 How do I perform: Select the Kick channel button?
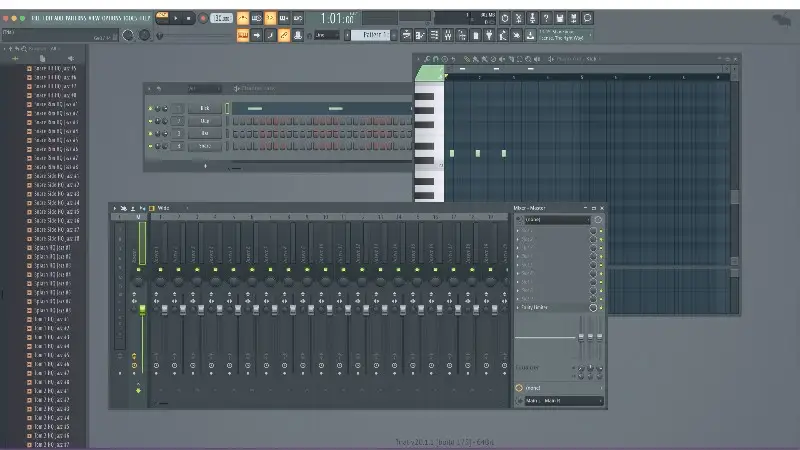pos(204,108)
